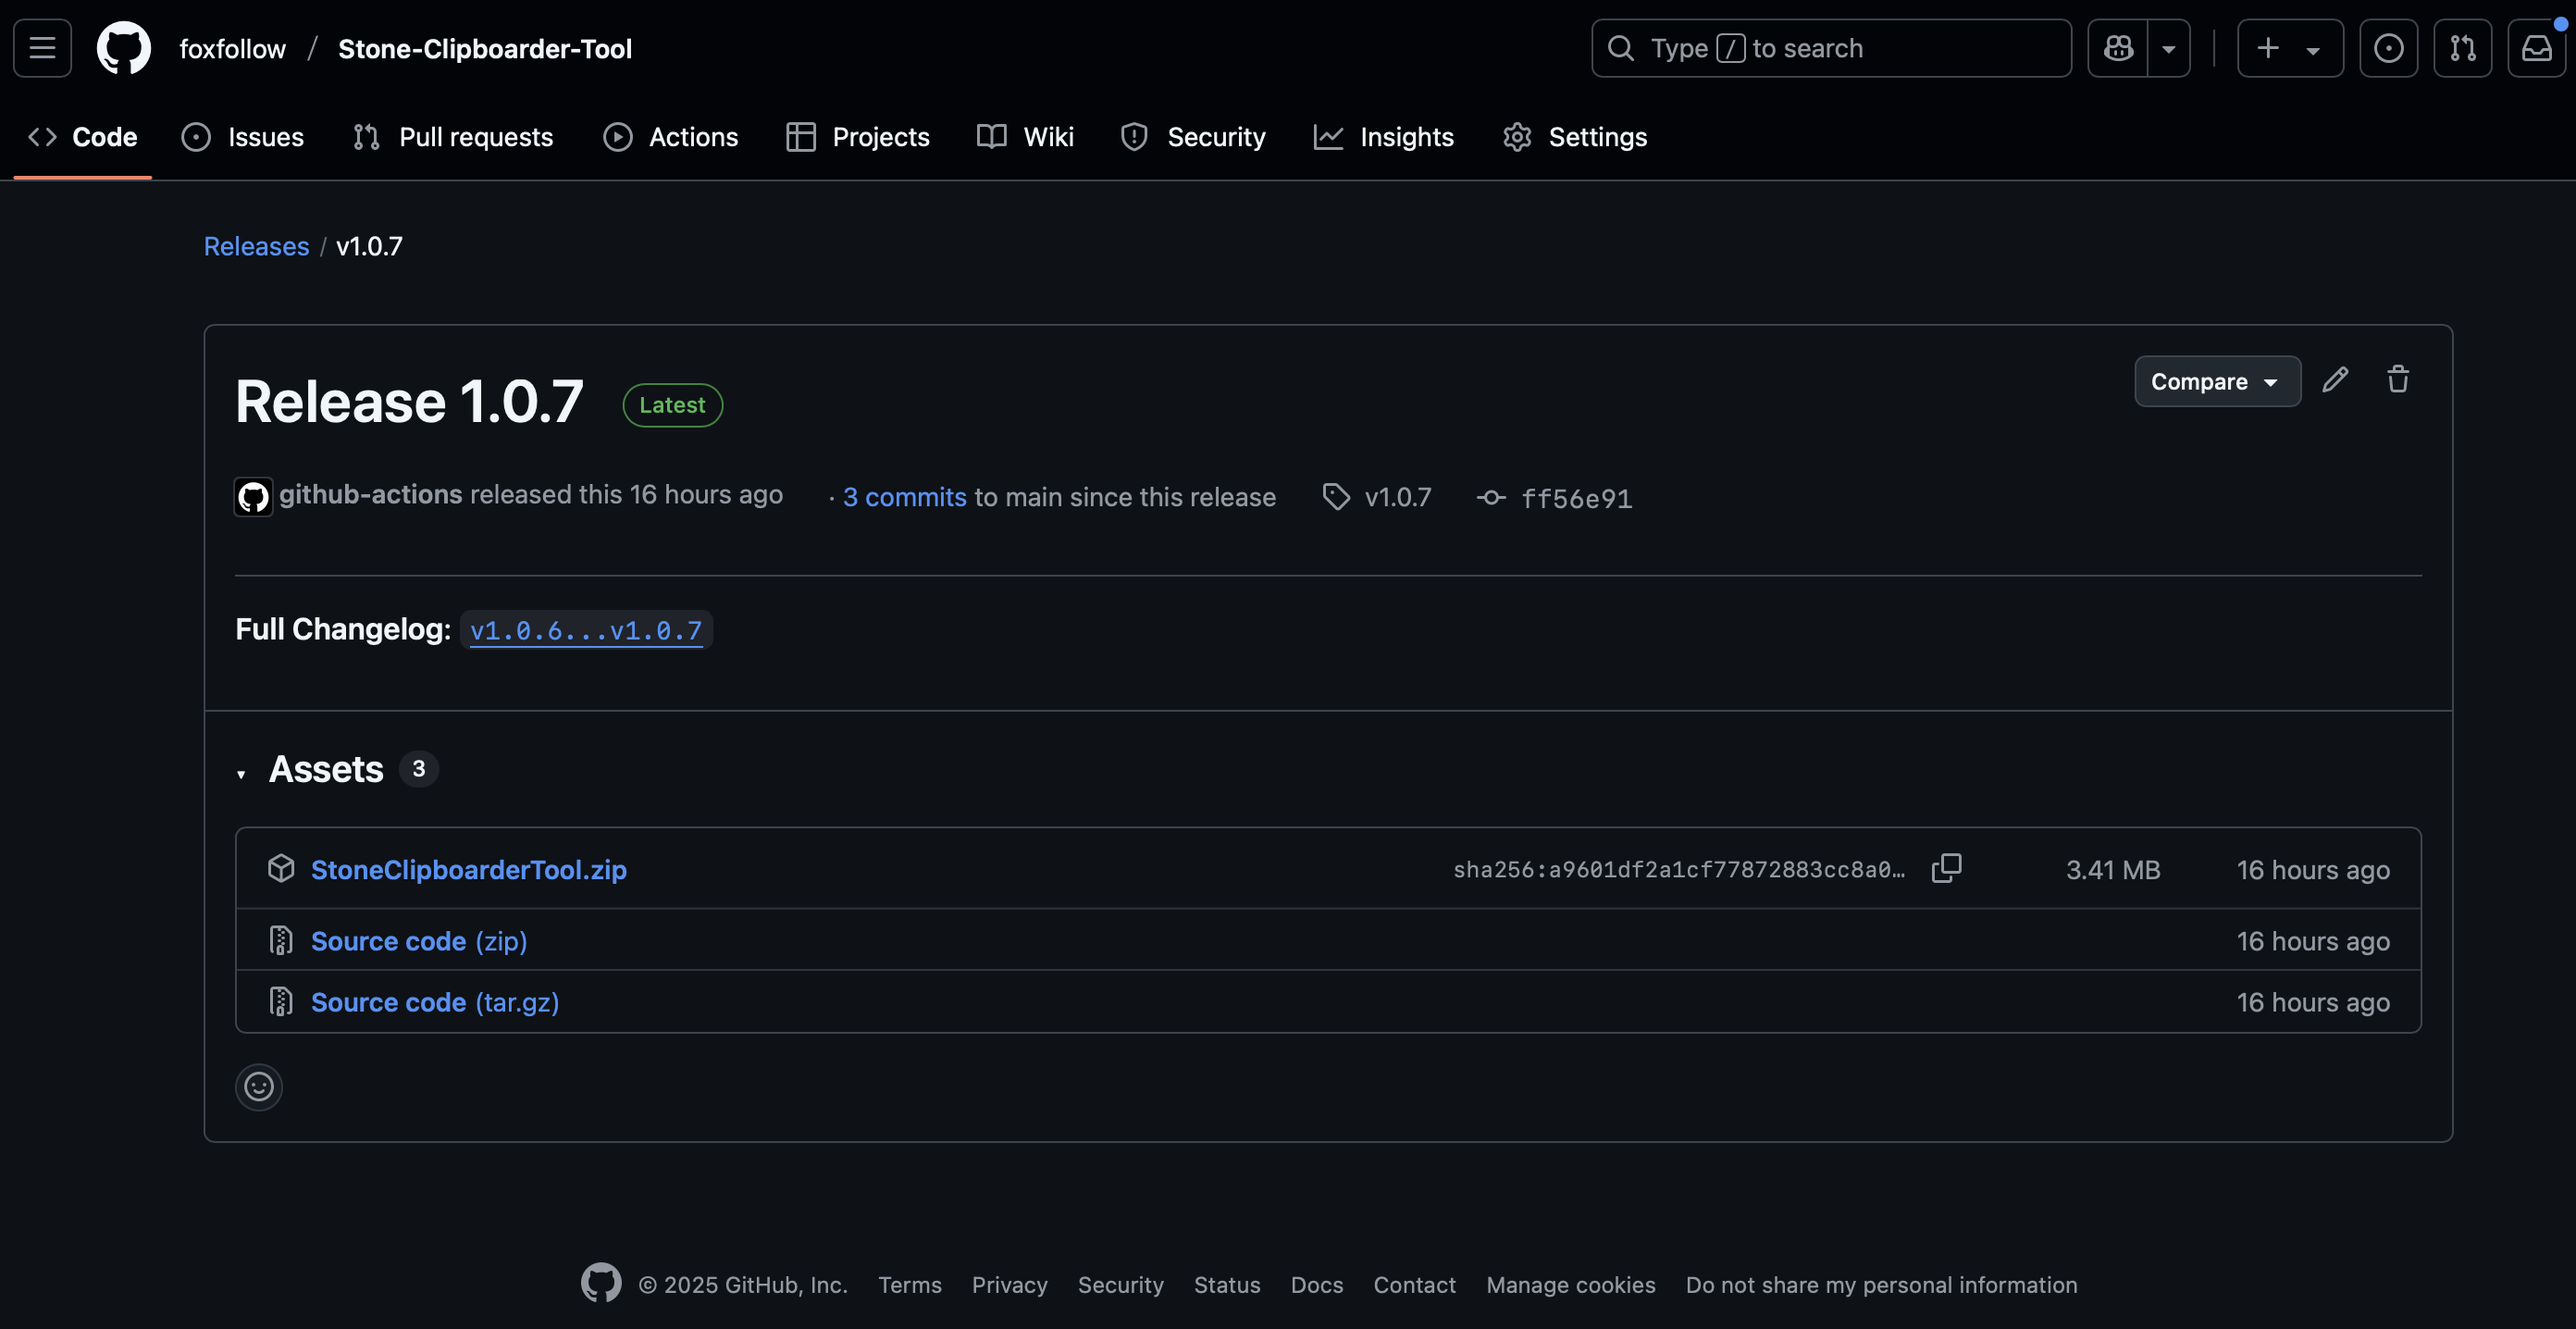
Task: Open the Docs footer link
Action: (1317, 1285)
